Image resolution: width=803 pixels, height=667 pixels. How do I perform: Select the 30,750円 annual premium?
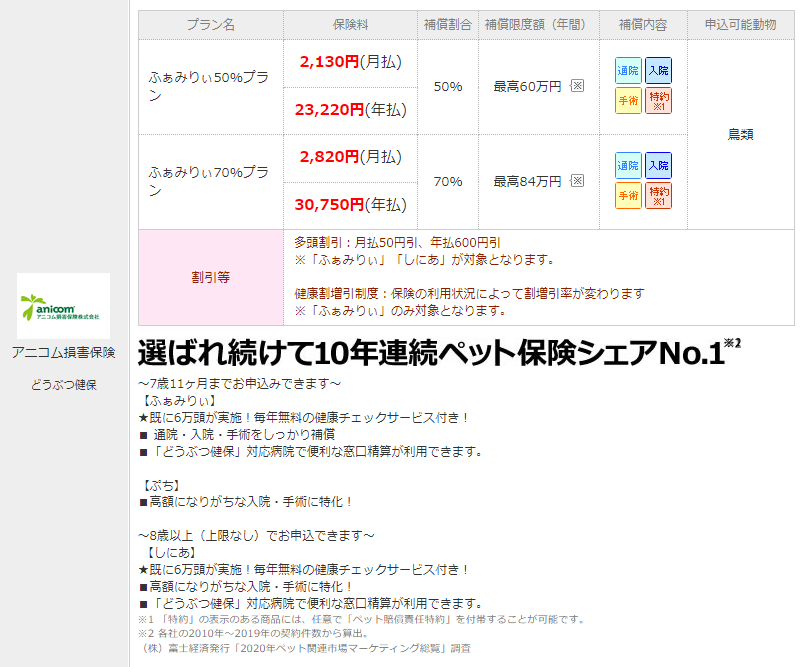(x=329, y=205)
